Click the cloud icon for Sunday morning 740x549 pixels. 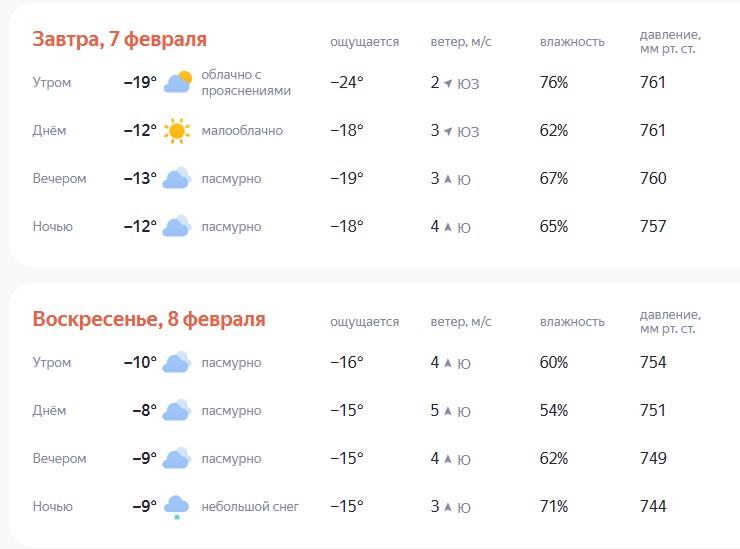[x=177, y=362]
